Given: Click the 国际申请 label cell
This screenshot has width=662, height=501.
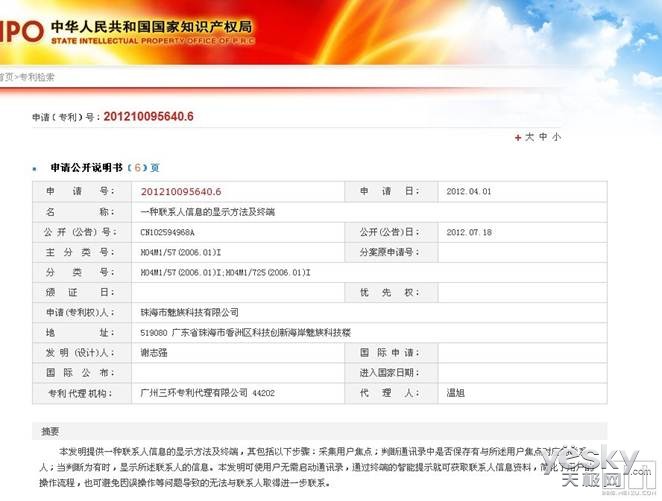Looking at the screenshot, I should 391,353.
